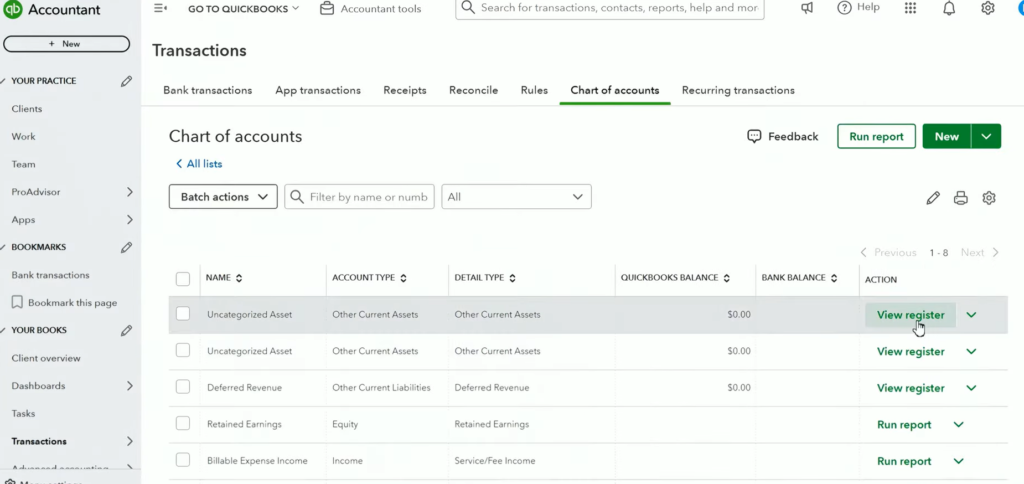Image resolution: width=1024 pixels, height=484 pixels.
Task: Edit Your Books section with pencil icon
Action: (127, 331)
